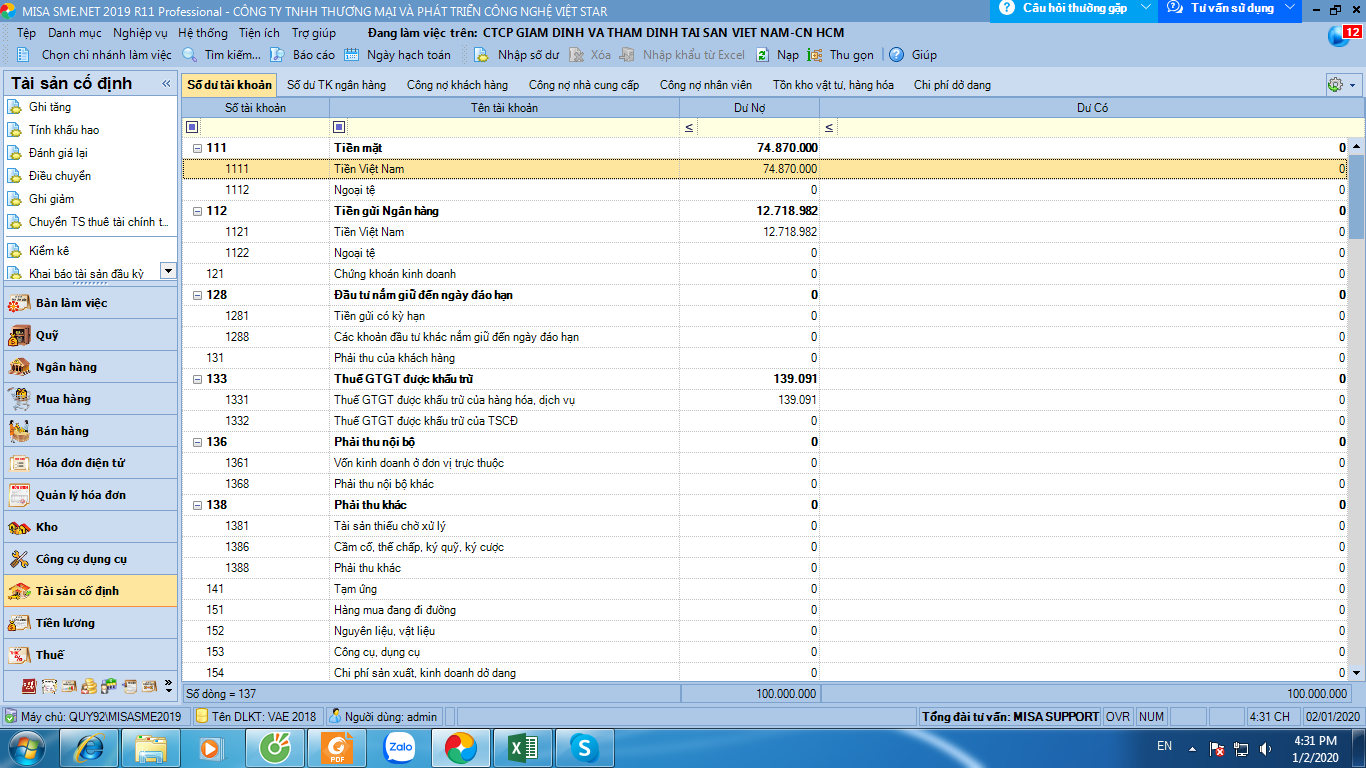1366x768 pixels.
Task: Collapse the Tài sản cố định side panel
Action: tap(166, 84)
